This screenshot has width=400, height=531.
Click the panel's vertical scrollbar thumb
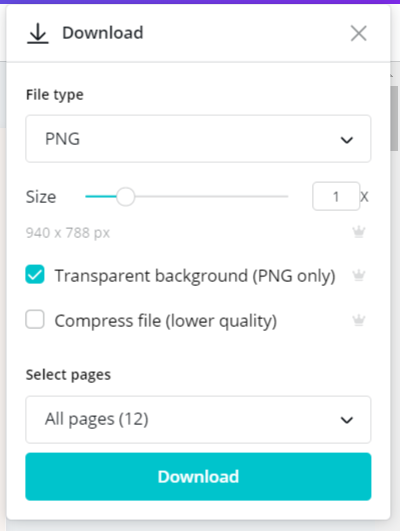[x=394, y=119]
